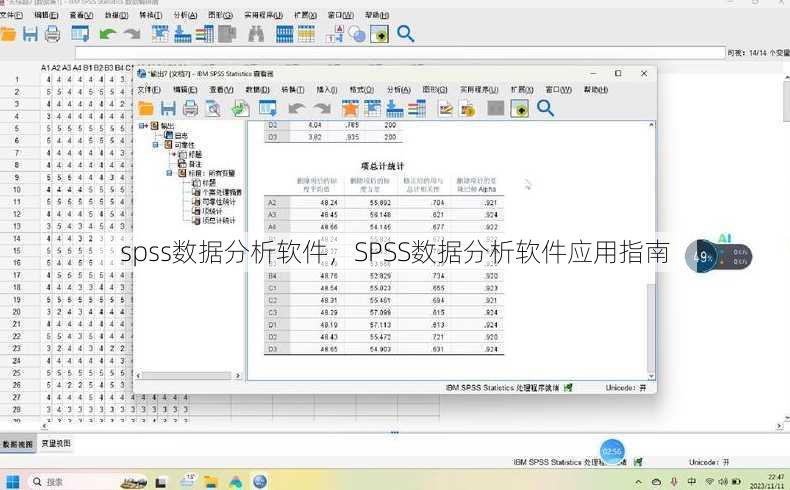The height and width of the screenshot is (490, 790).
Task: Select 项总计统计 in the outline tree
Action: pos(219,220)
